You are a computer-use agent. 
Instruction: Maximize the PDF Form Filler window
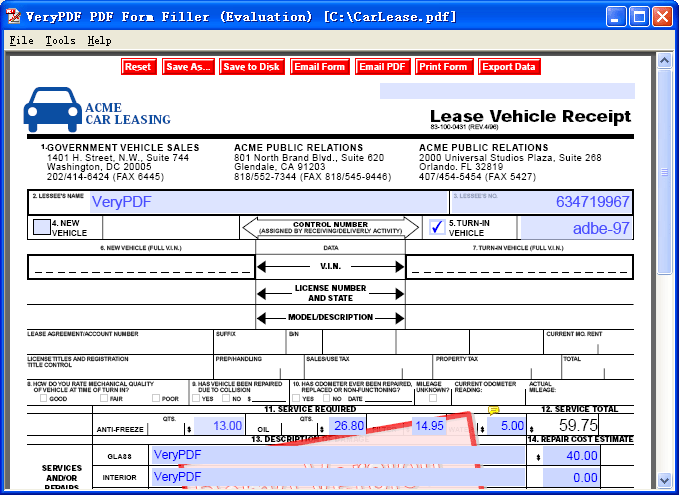tap(639, 17)
